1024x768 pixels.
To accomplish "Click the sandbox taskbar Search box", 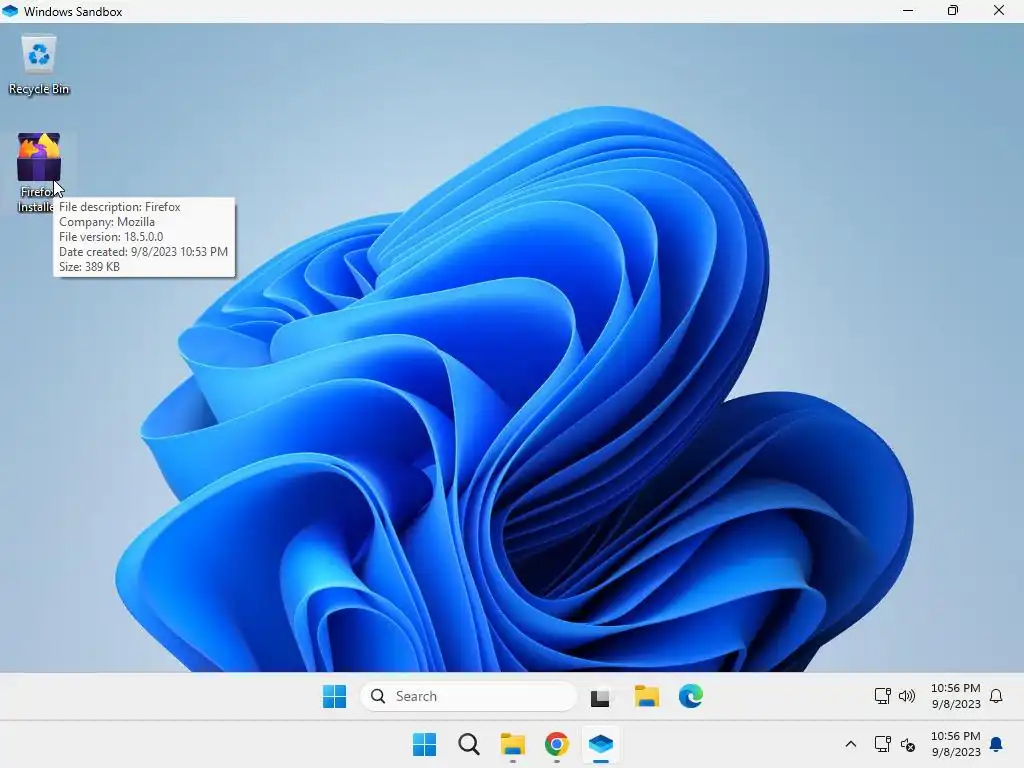I will coord(468,696).
